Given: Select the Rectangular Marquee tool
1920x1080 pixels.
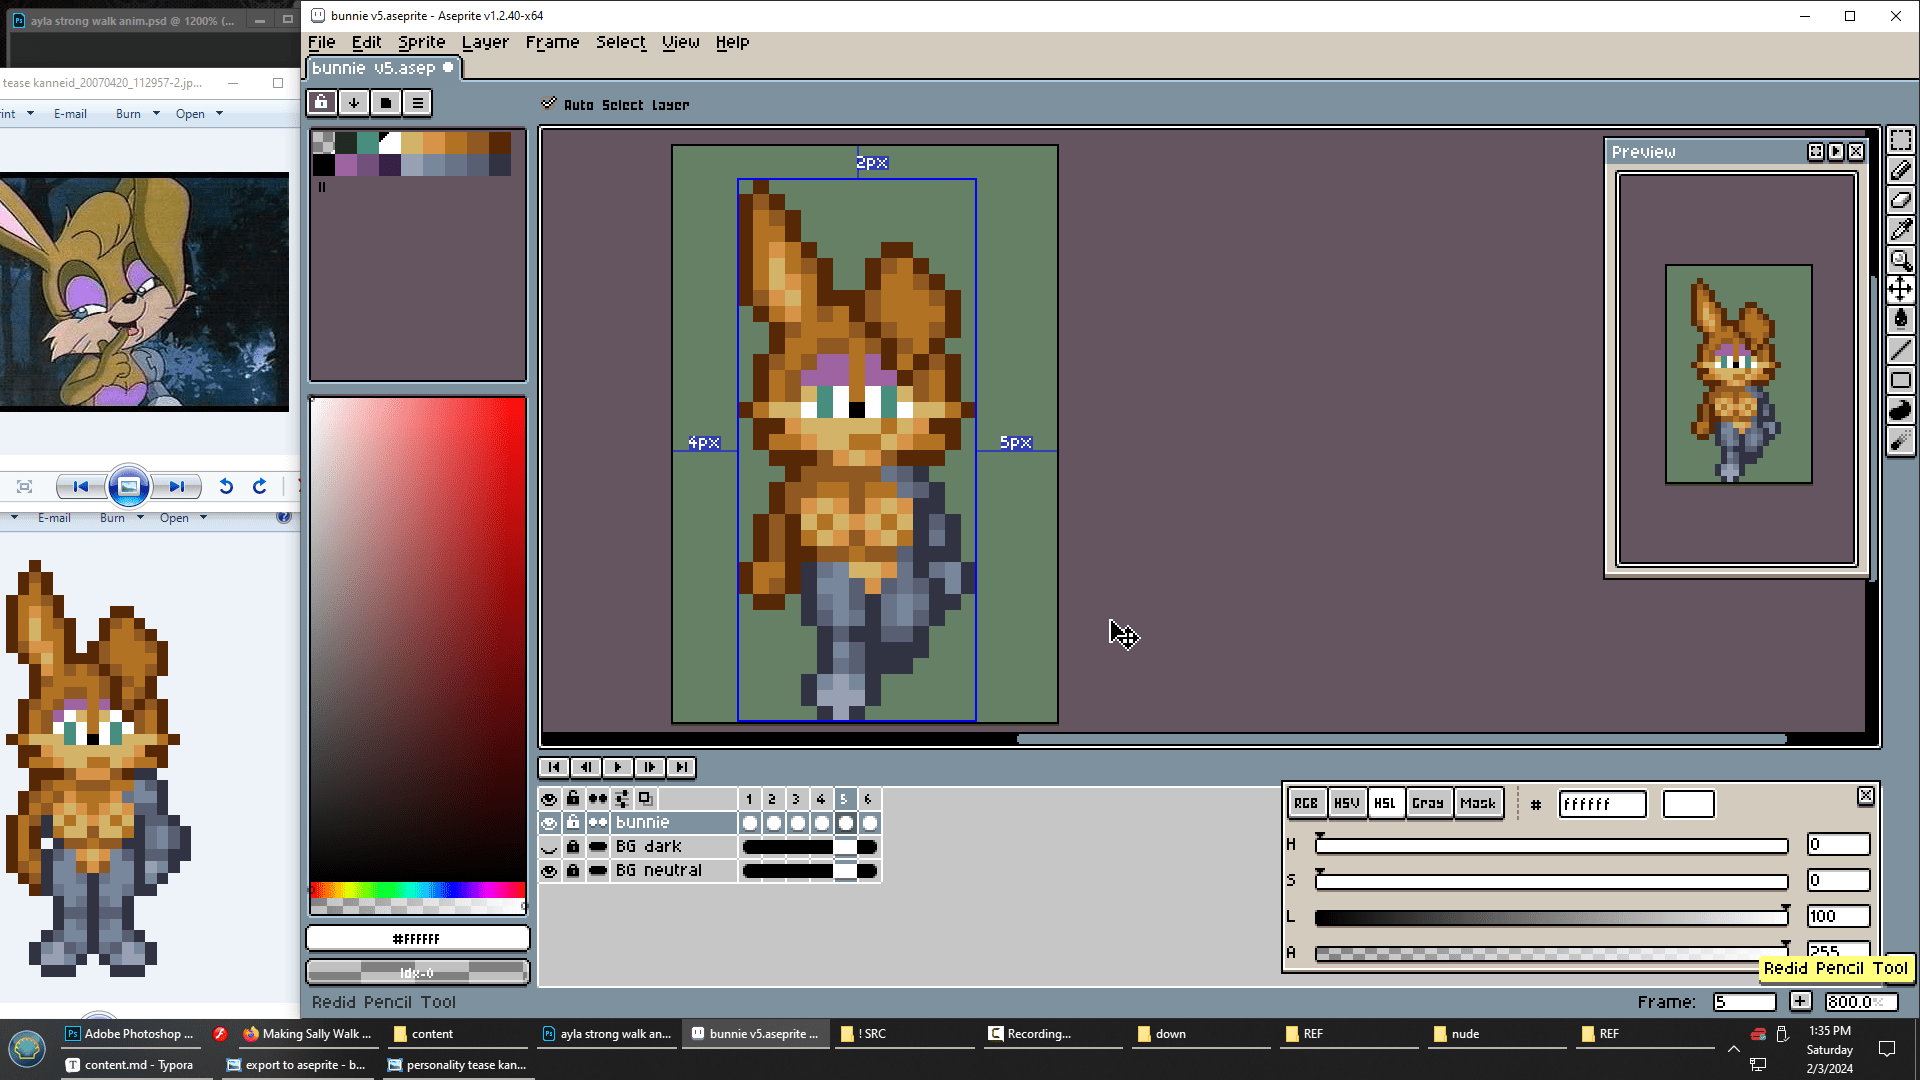Looking at the screenshot, I should point(1900,140).
